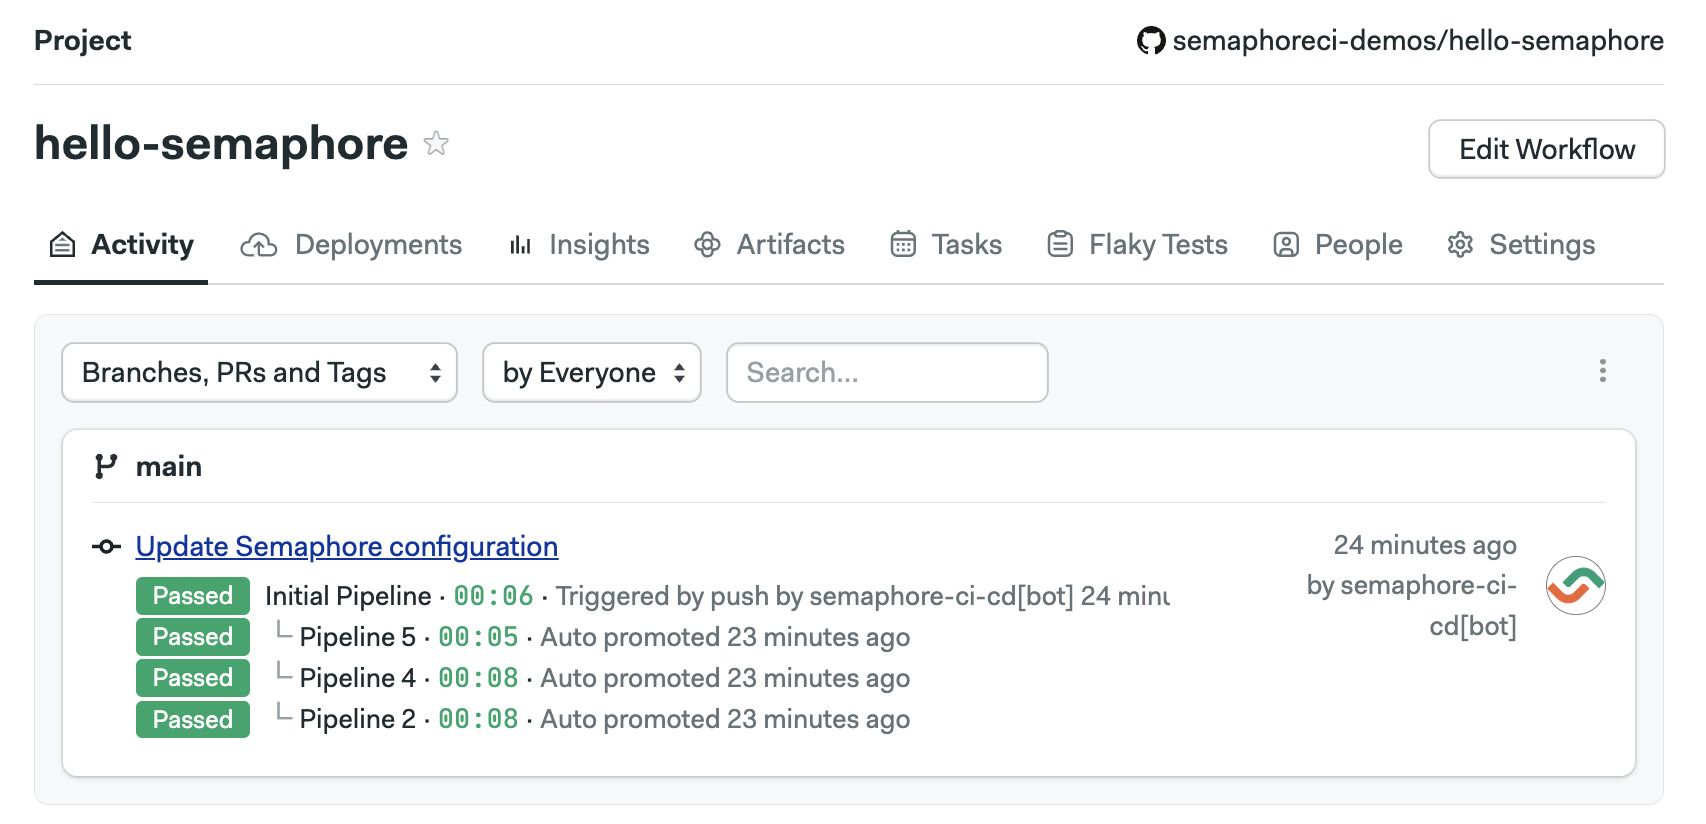Star the hello-semaphore project

(x=436, y=143)
